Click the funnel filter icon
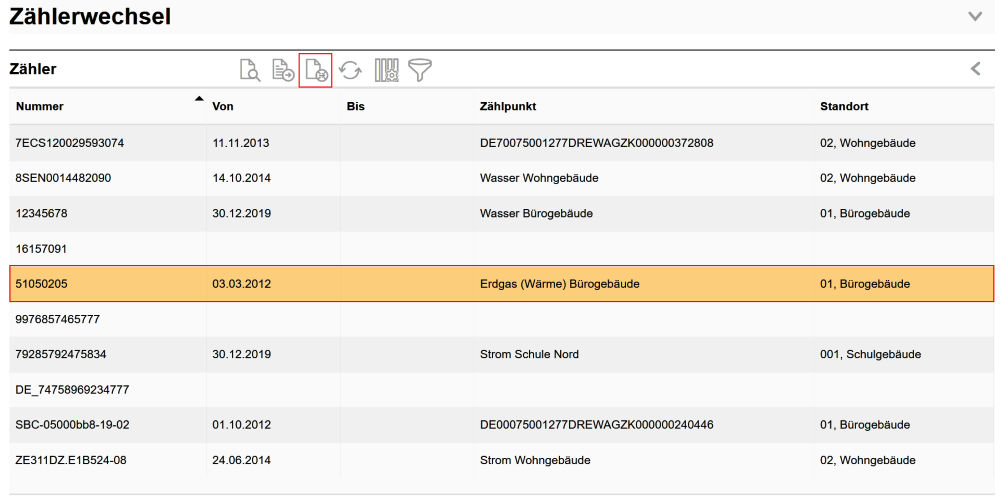The width and height of the screenshot is (1000, 498). tap(419, 70)
